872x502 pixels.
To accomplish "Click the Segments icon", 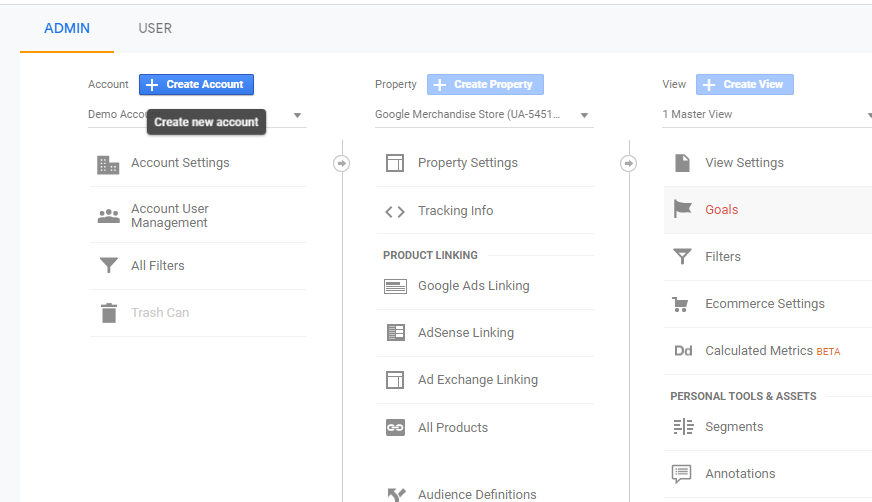I will [x=682, y=427].
